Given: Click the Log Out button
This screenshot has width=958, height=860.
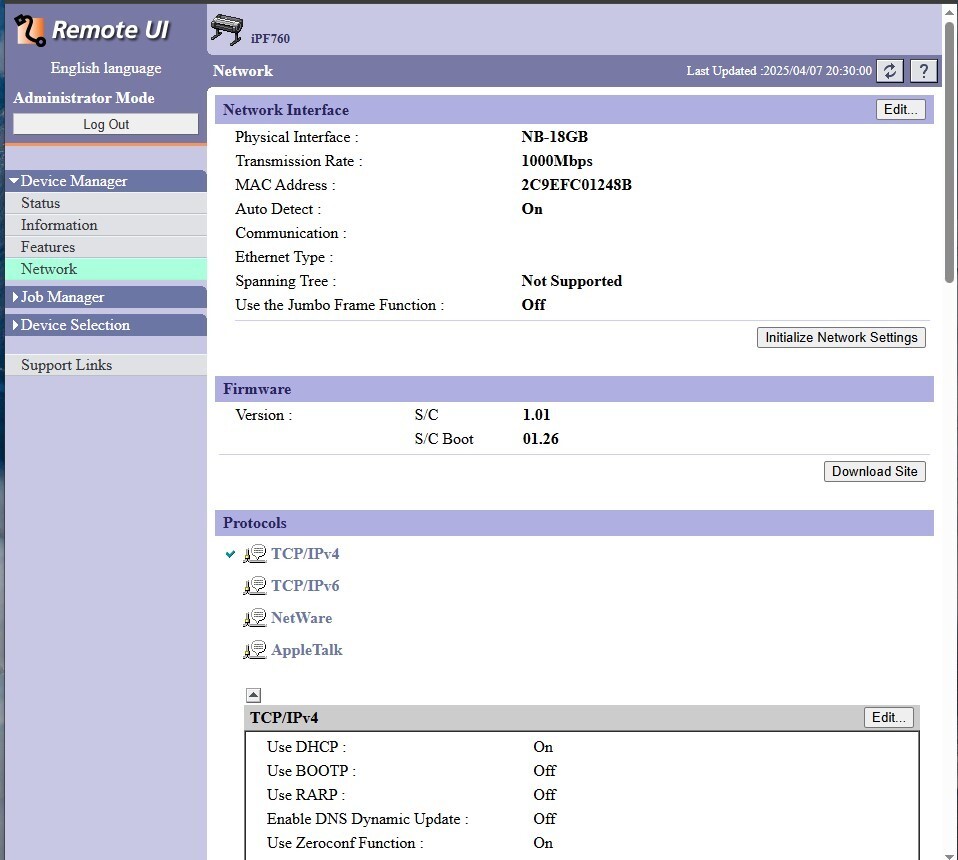Looking at the screenshot, I should 106,124.
